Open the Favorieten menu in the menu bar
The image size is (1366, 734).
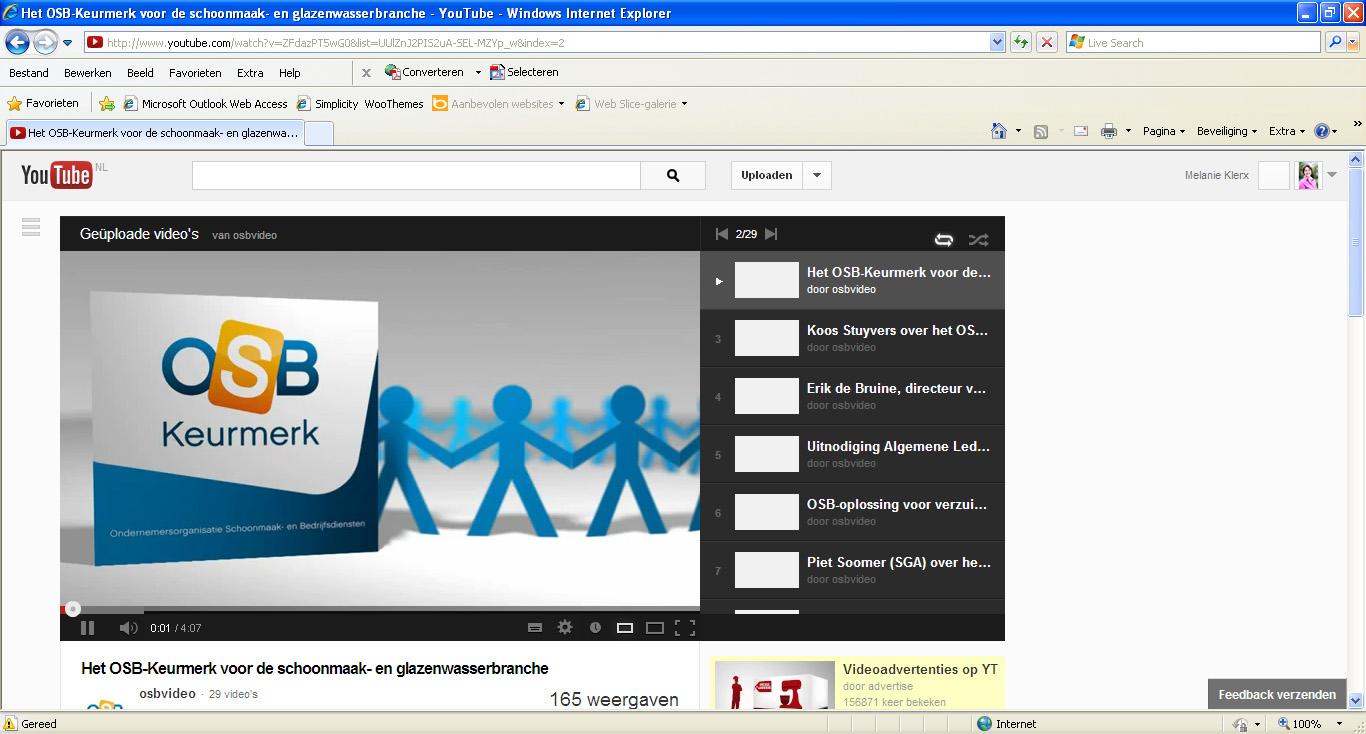pyautogui.click(x=195, y=73)
